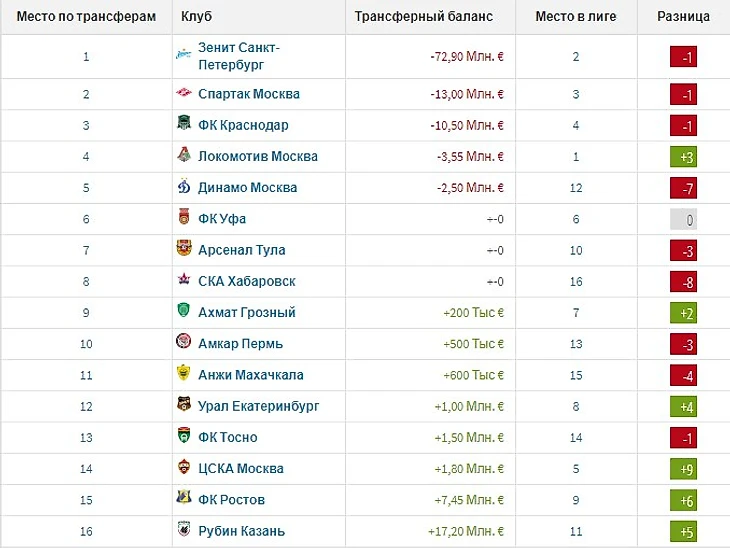Screen dimensions: 730x548
Task: Click the Anzhi Makhachkala club logo
Action: point(184,374)
